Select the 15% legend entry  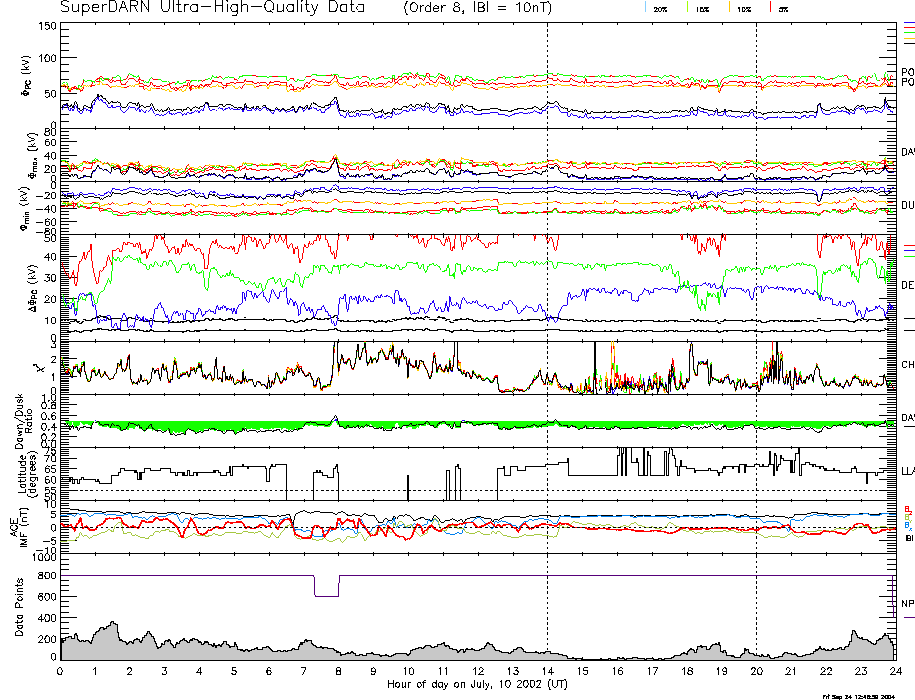(701, 8)
